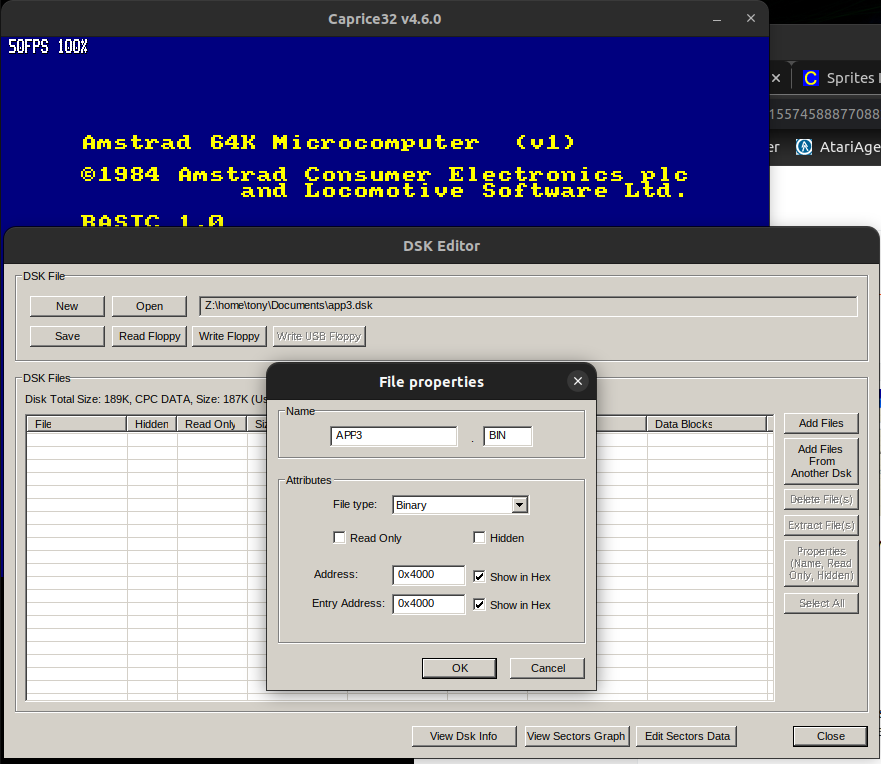Save the DSK file
The width and height of the screenshot is (881, 764).
click(x=67, y=336)
